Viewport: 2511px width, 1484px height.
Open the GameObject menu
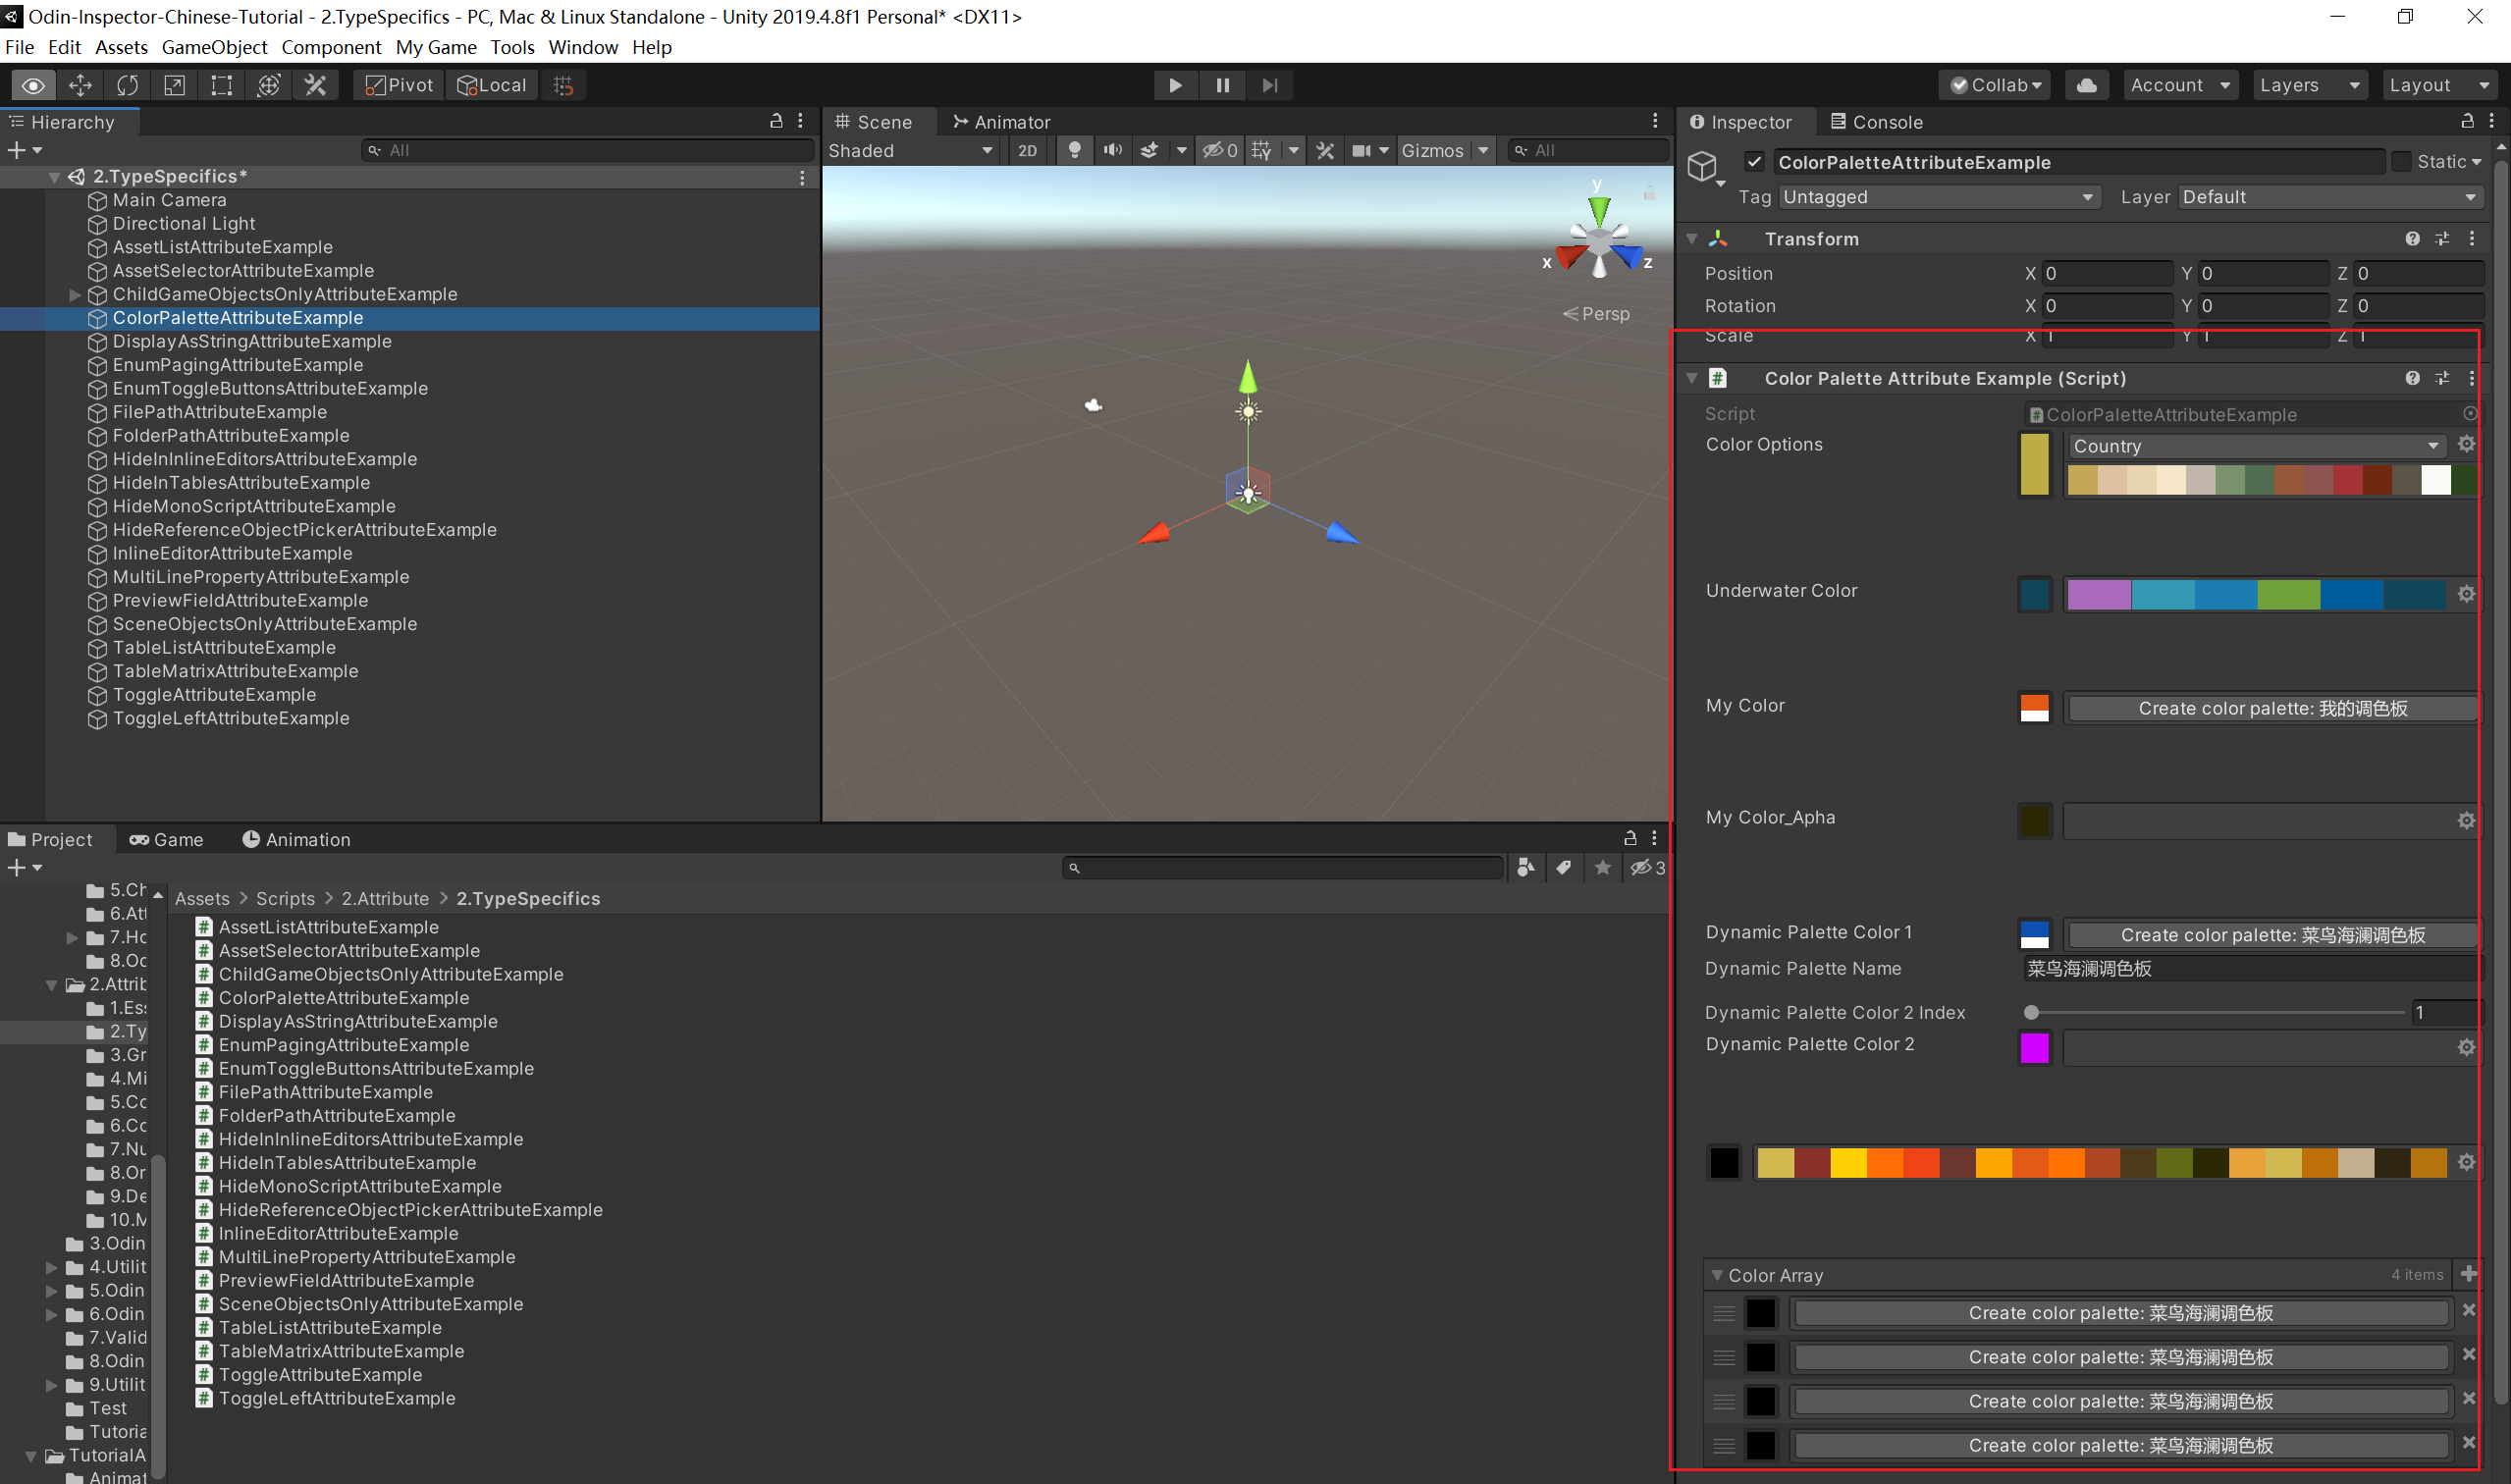214,47
